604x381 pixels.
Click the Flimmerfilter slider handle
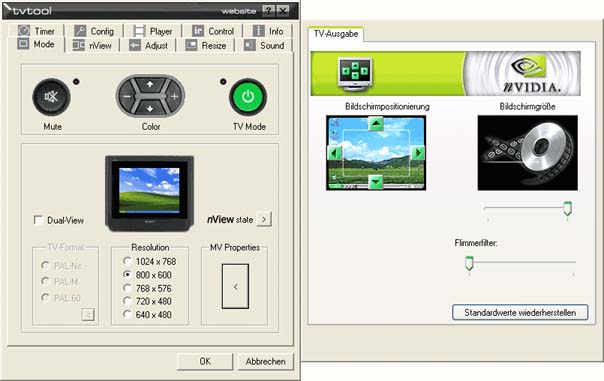point(469,263)
